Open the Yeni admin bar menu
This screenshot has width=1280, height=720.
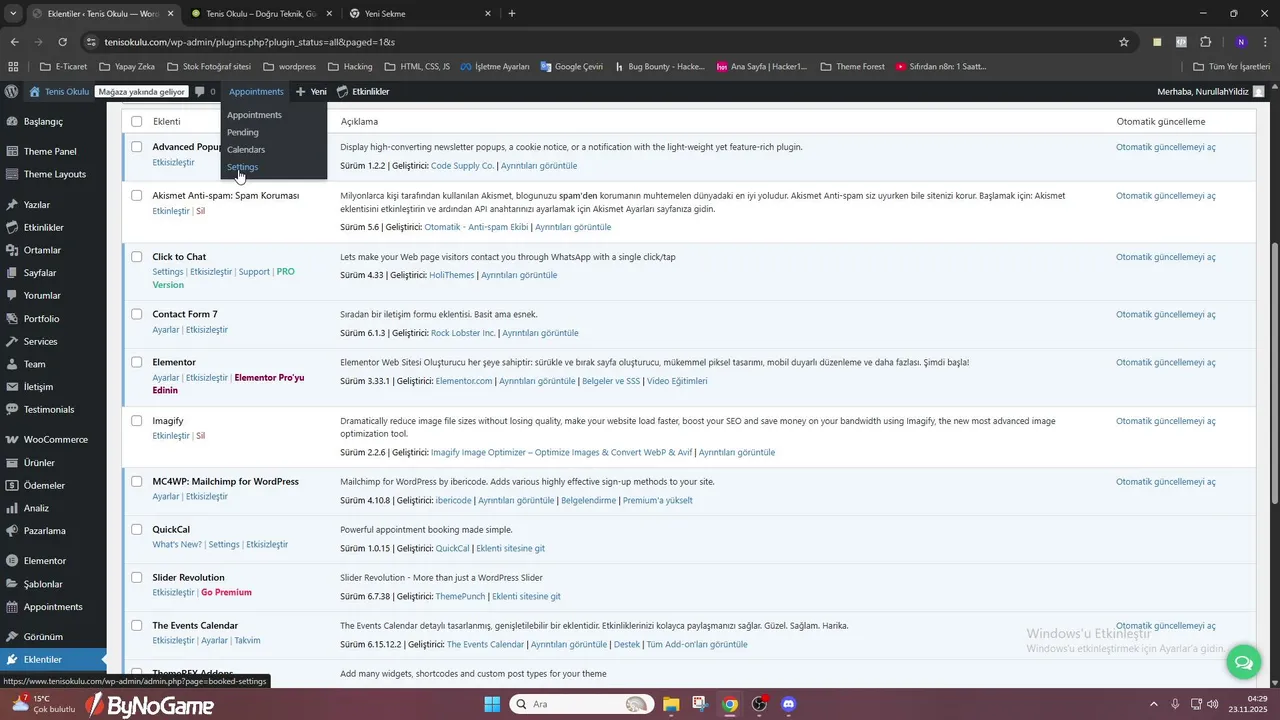click(311, 91)
